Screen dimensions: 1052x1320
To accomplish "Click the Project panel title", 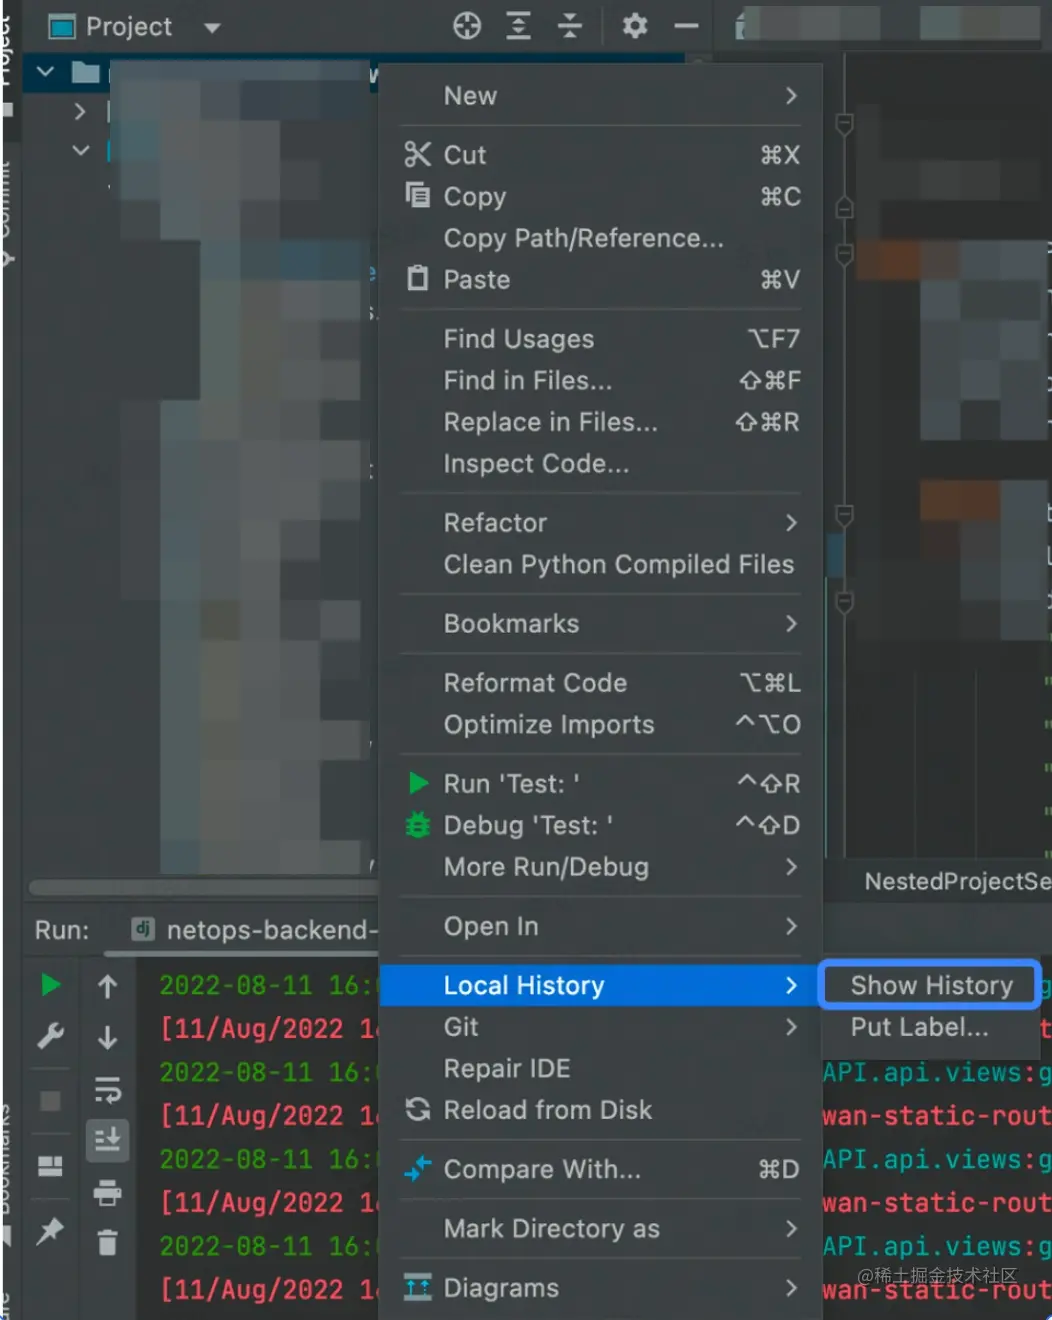I will tap(129, 27).
